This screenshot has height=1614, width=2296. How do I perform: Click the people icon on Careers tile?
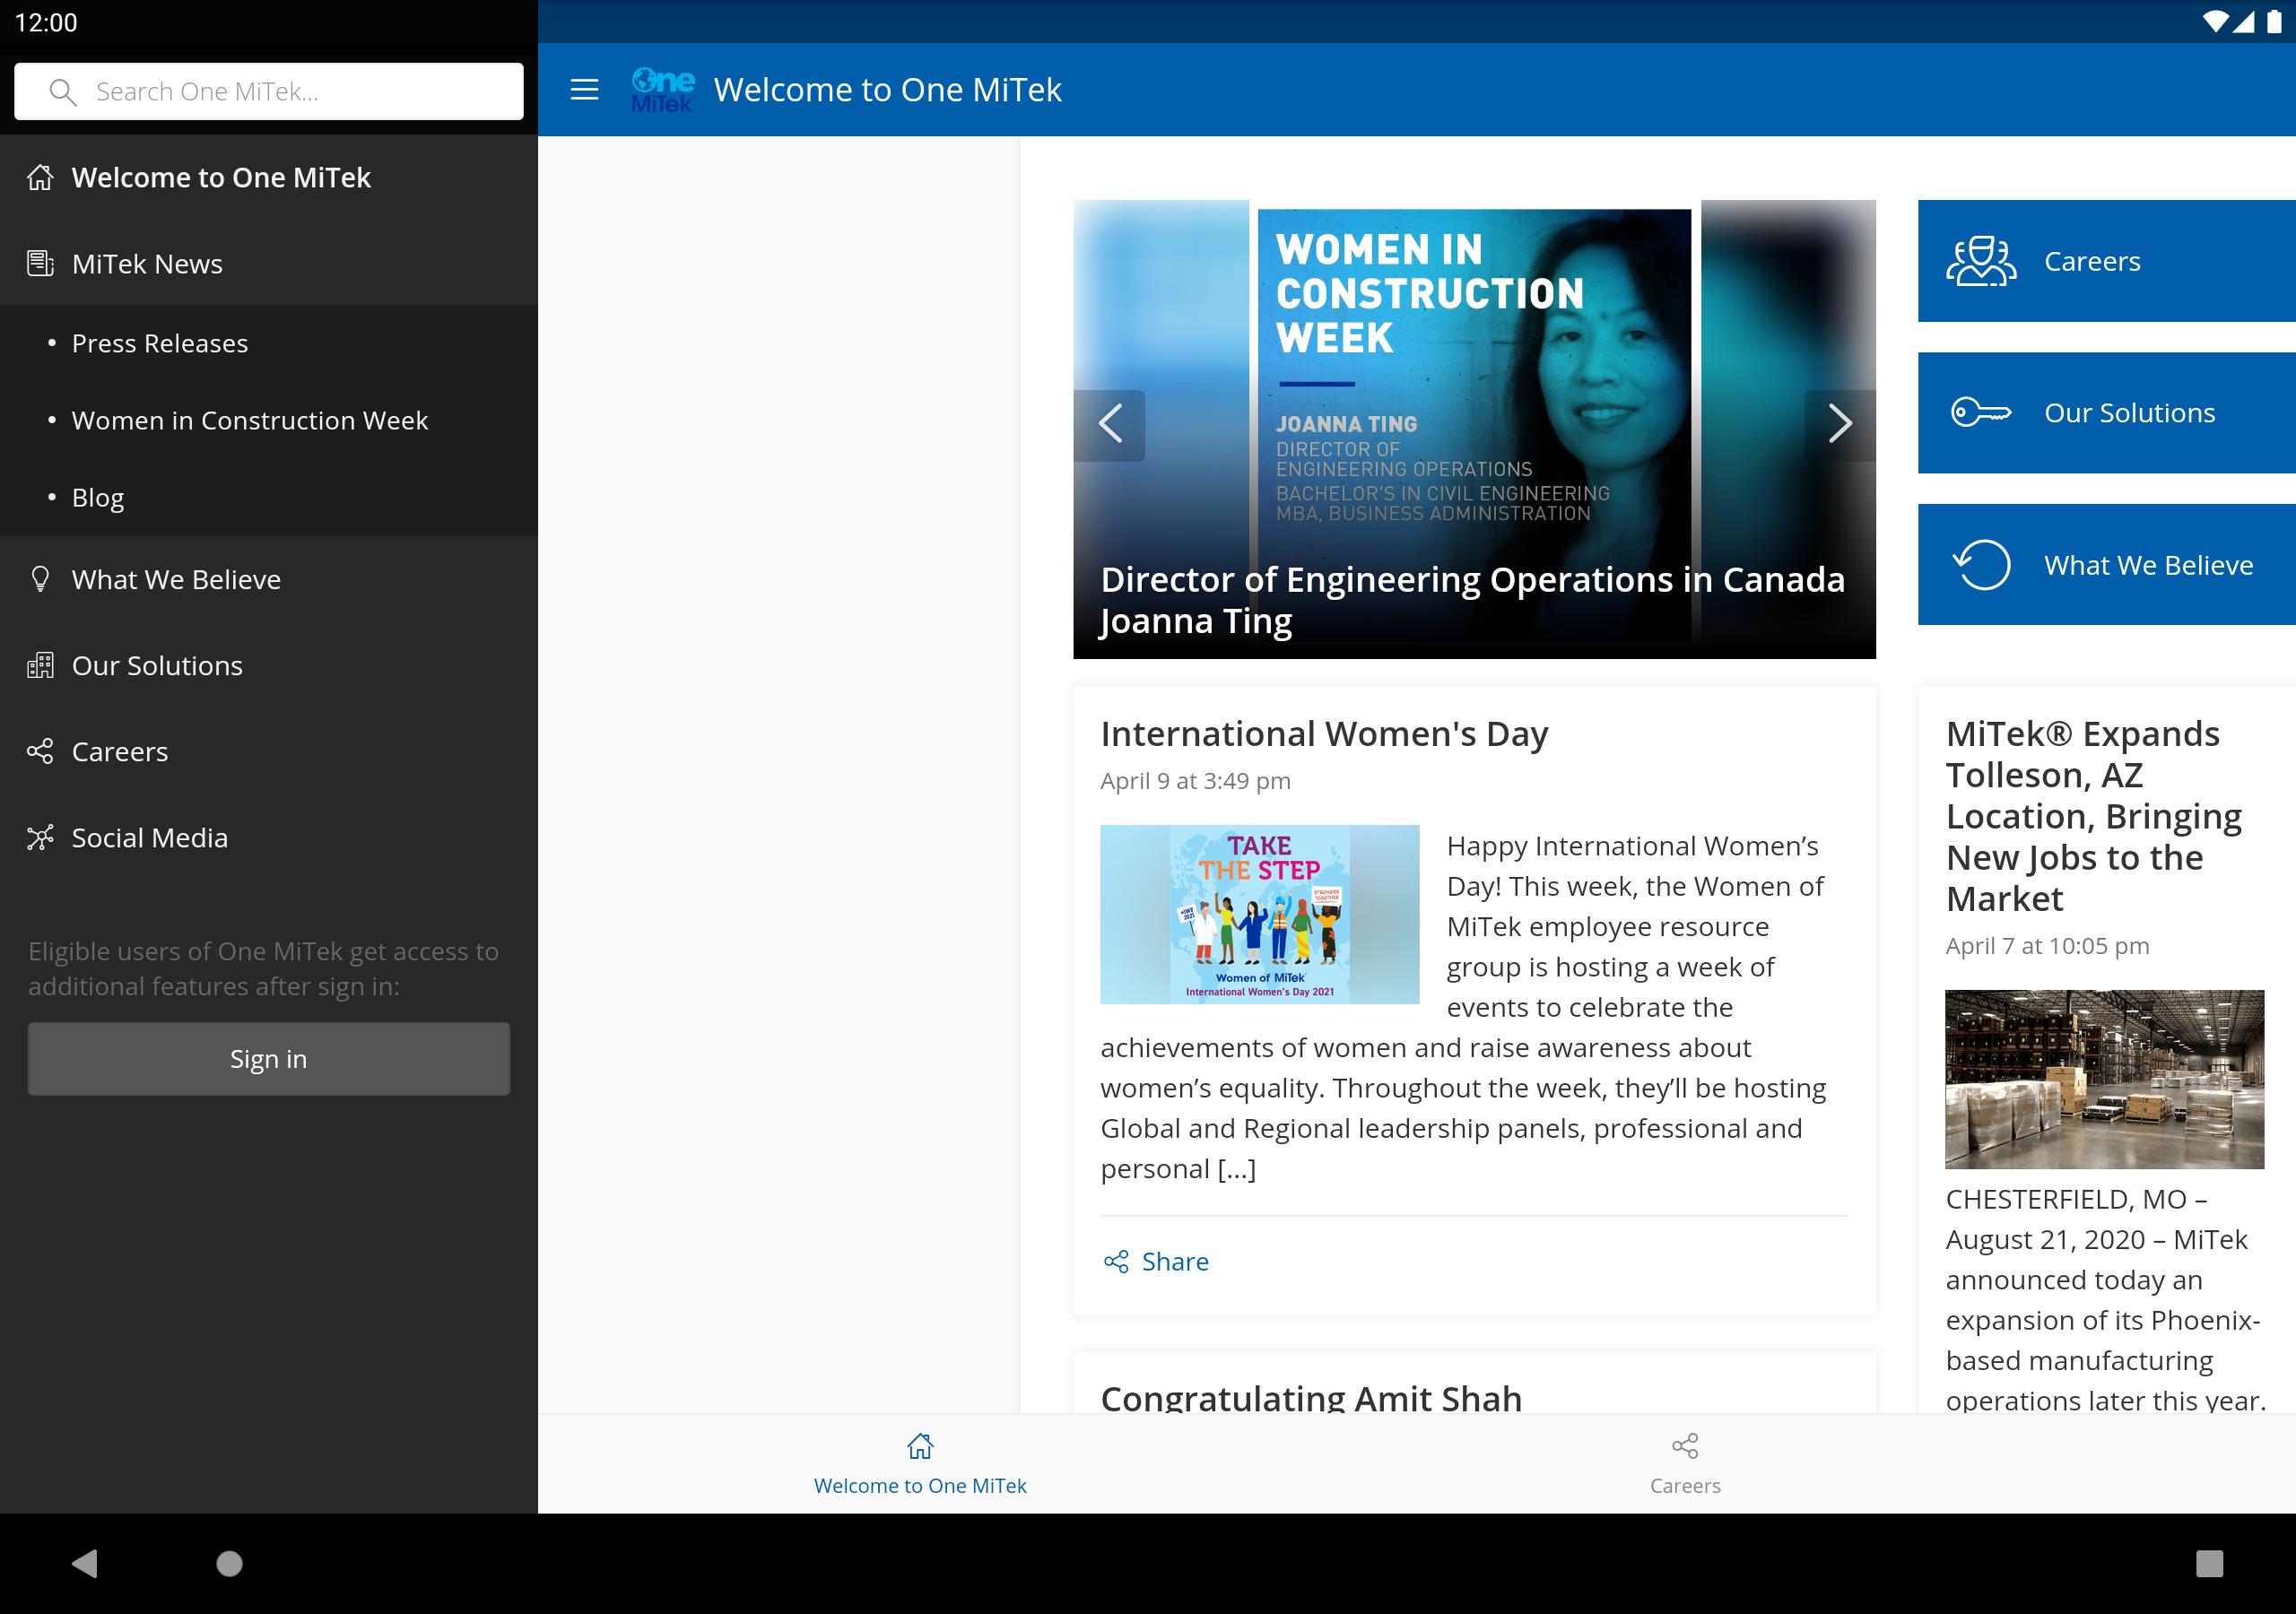tap(1981, 261)
